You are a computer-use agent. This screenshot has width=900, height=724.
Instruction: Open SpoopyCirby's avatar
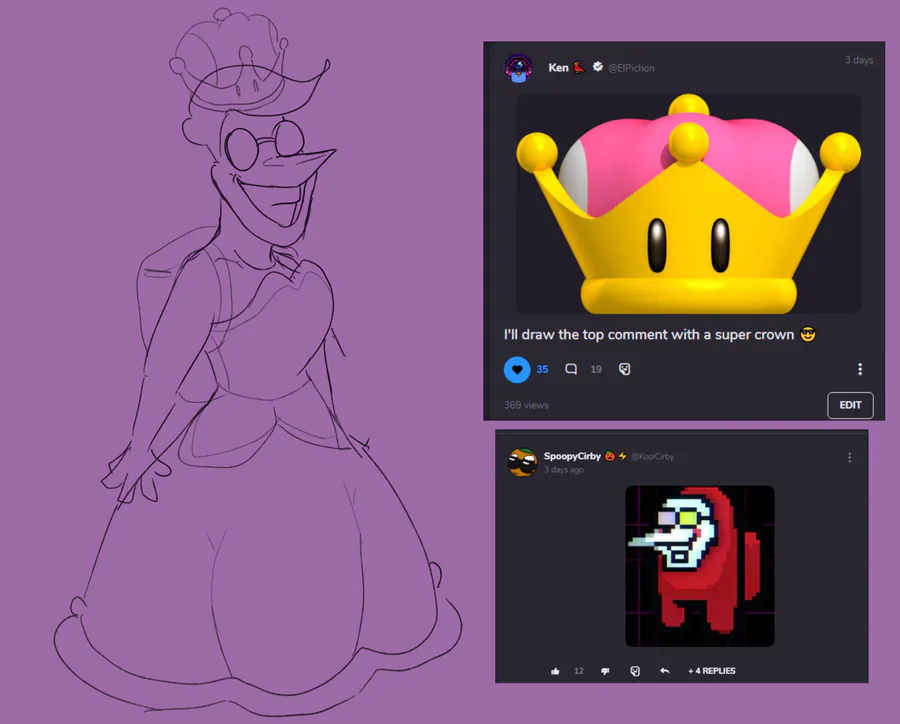tap(522, 462)
